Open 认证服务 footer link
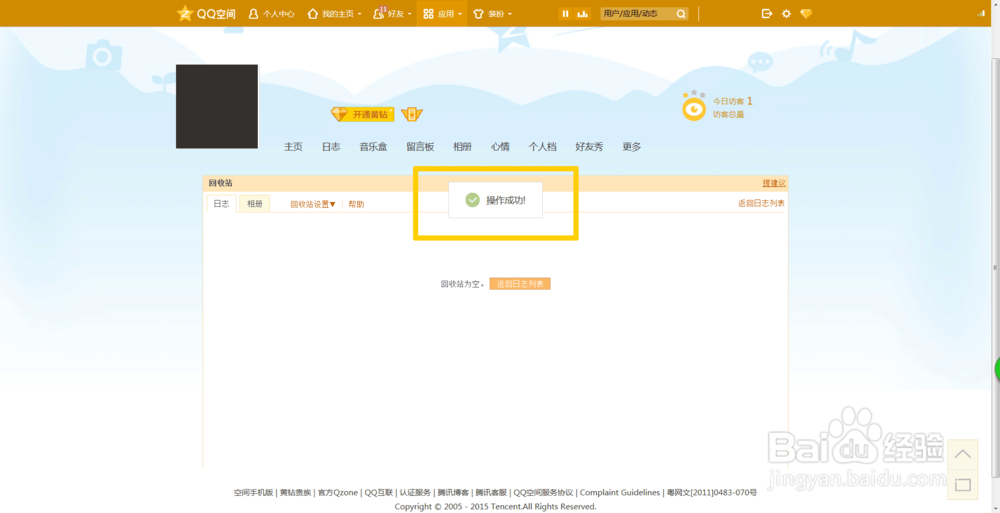Image resolution: width=1000 pixels, height=513 pixels. [415, 493]
